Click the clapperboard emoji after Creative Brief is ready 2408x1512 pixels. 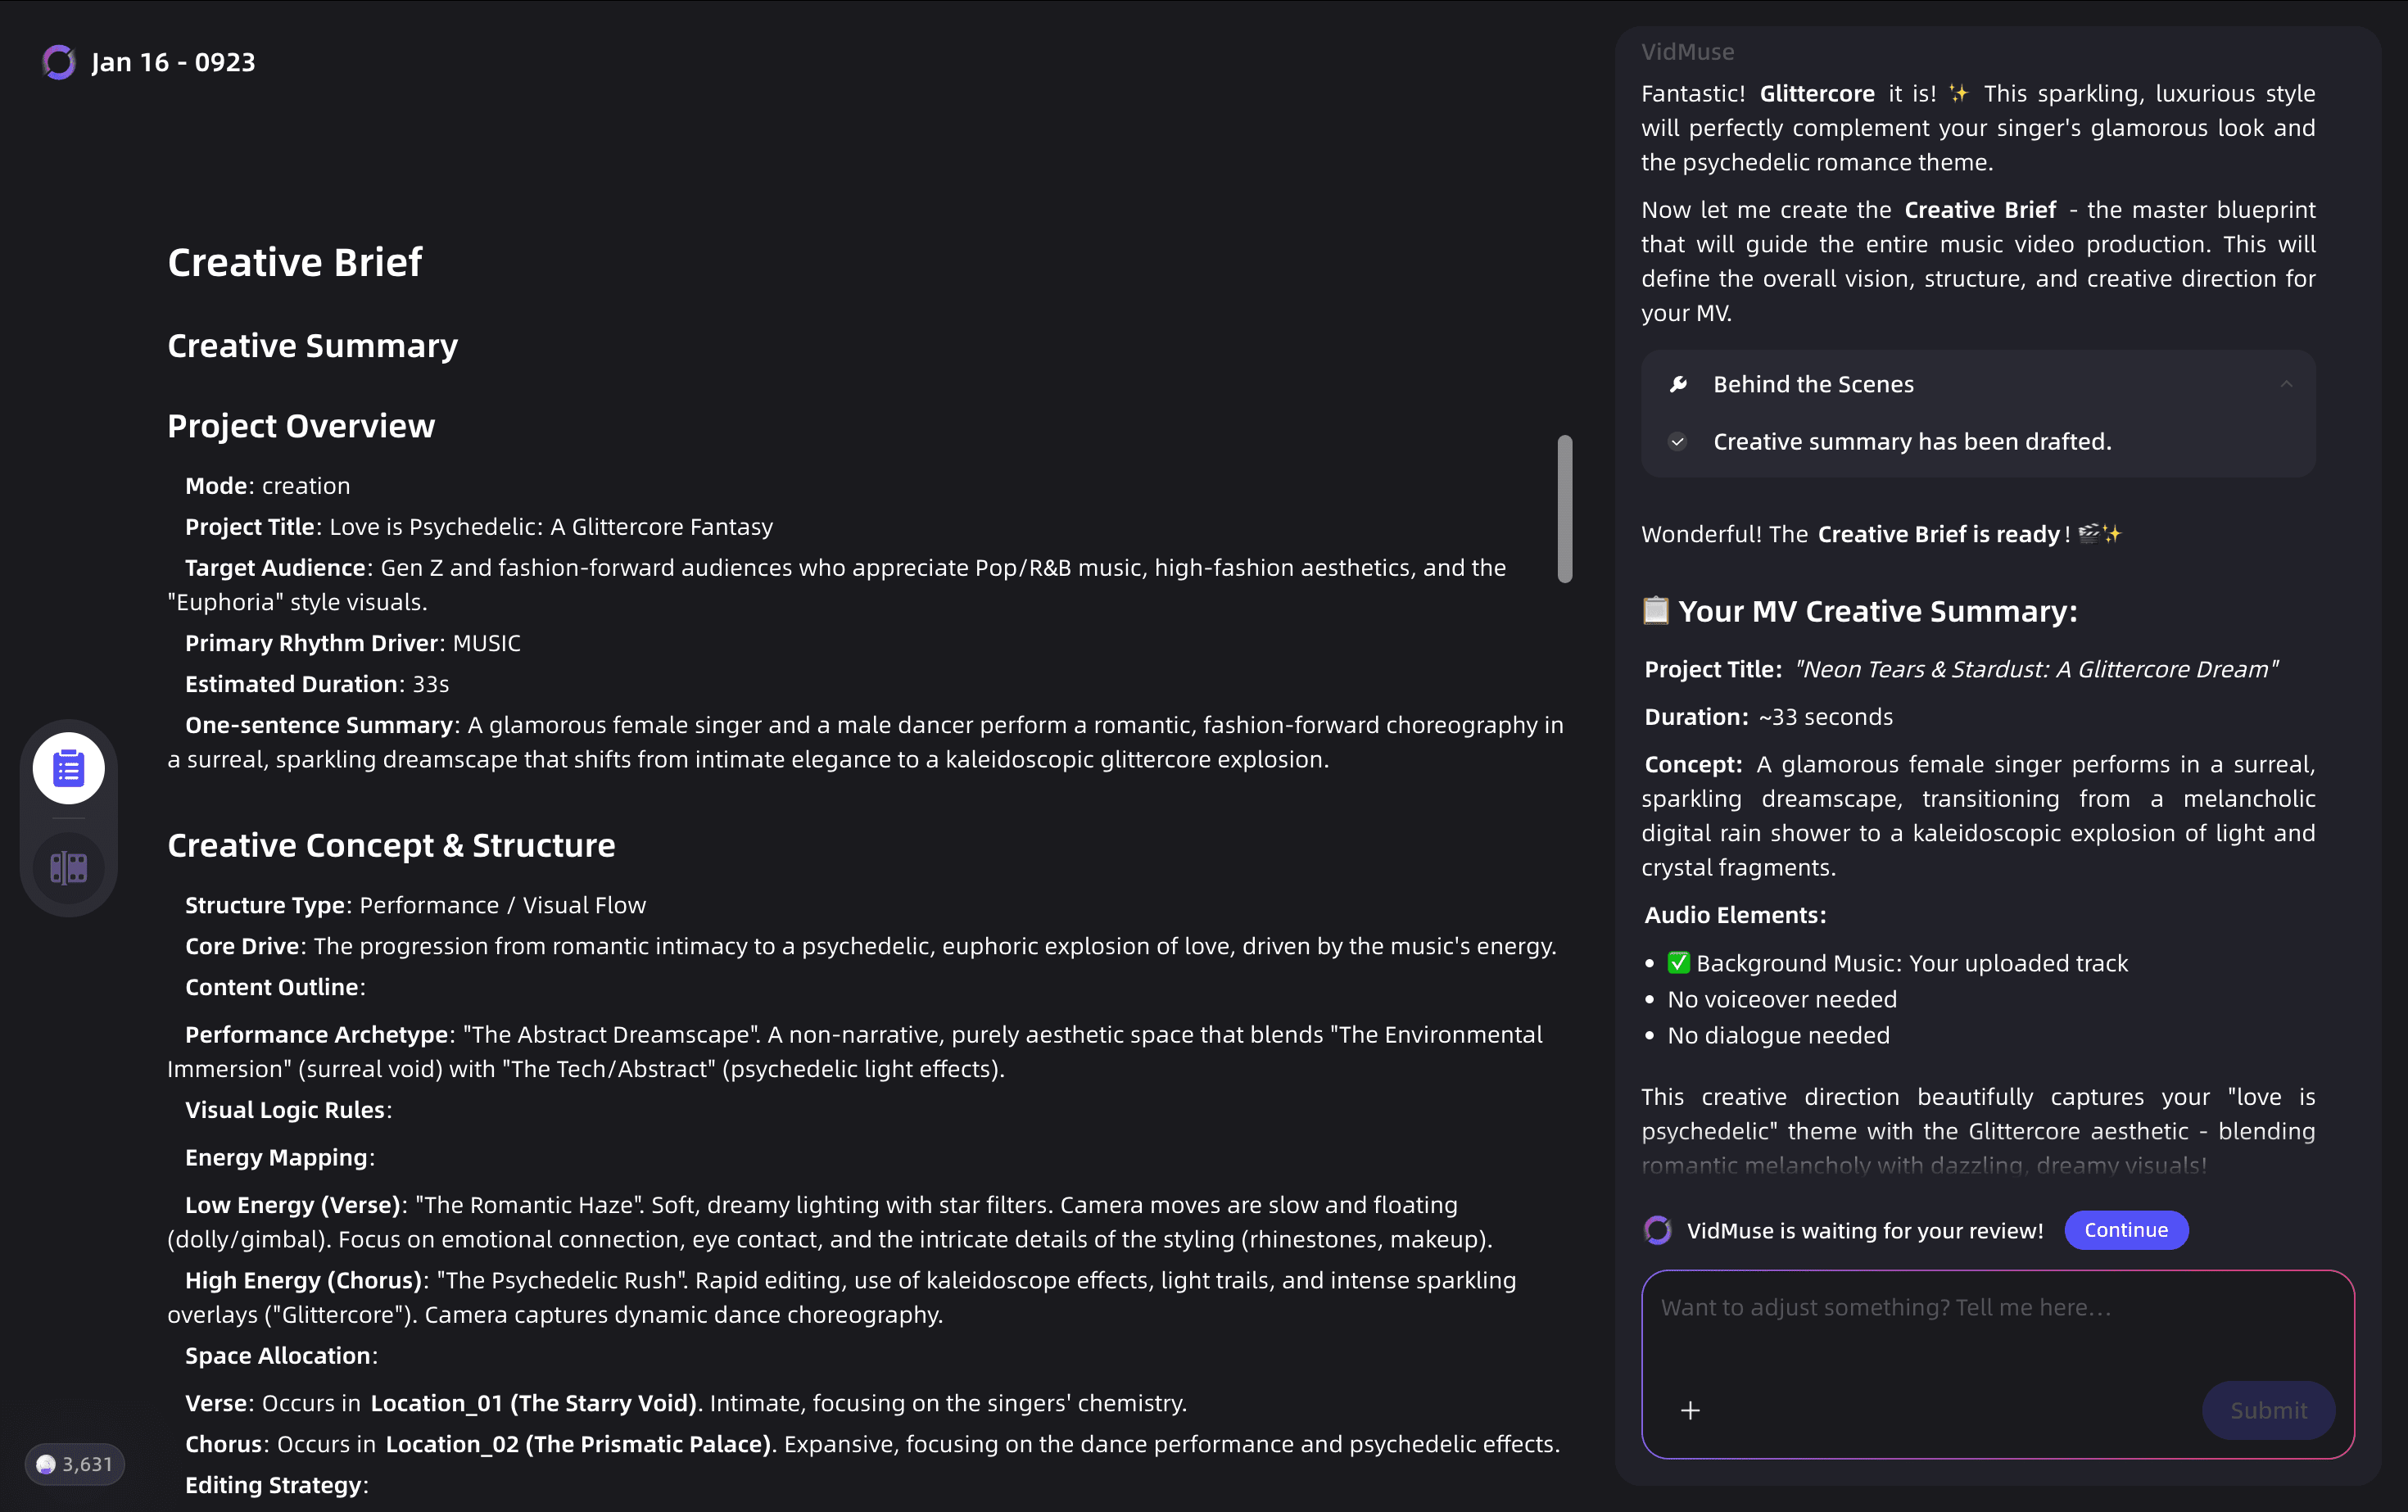pyautogui.click(x=2090, y=534)
